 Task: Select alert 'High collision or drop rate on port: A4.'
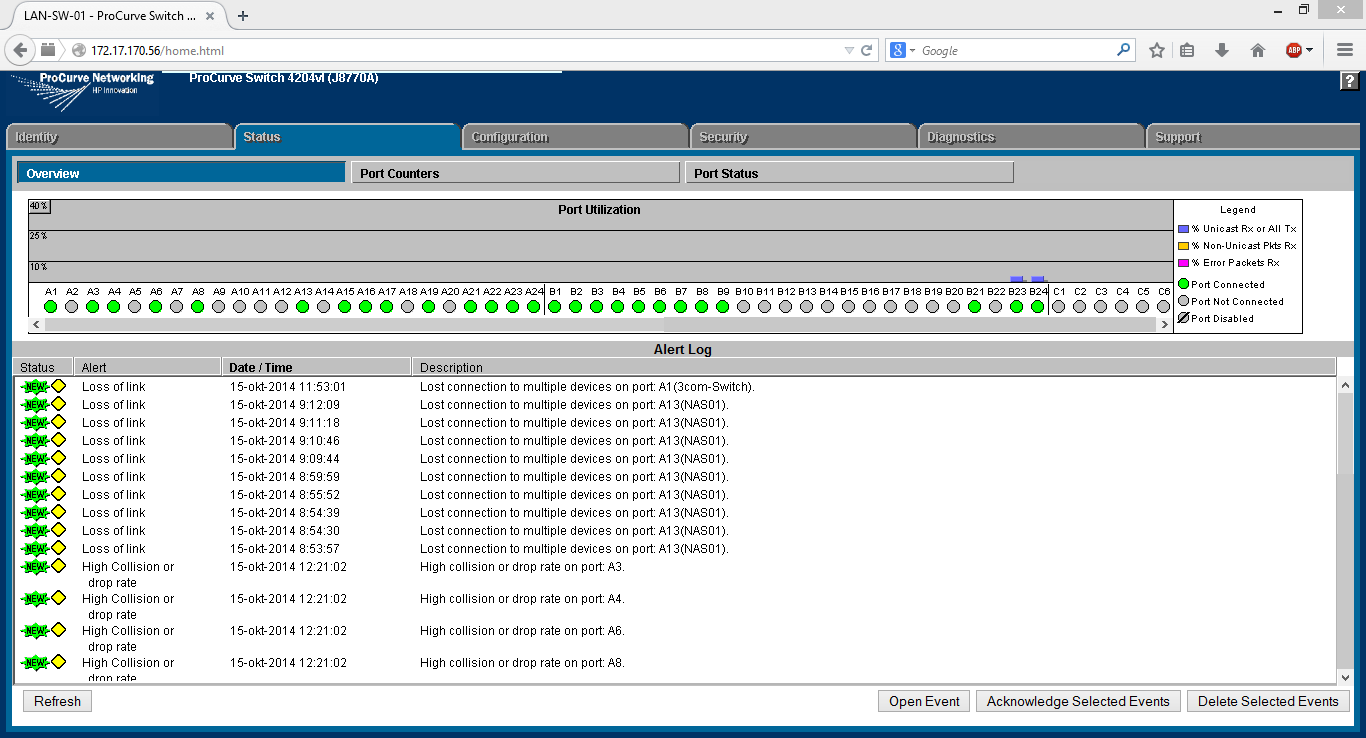675,606
